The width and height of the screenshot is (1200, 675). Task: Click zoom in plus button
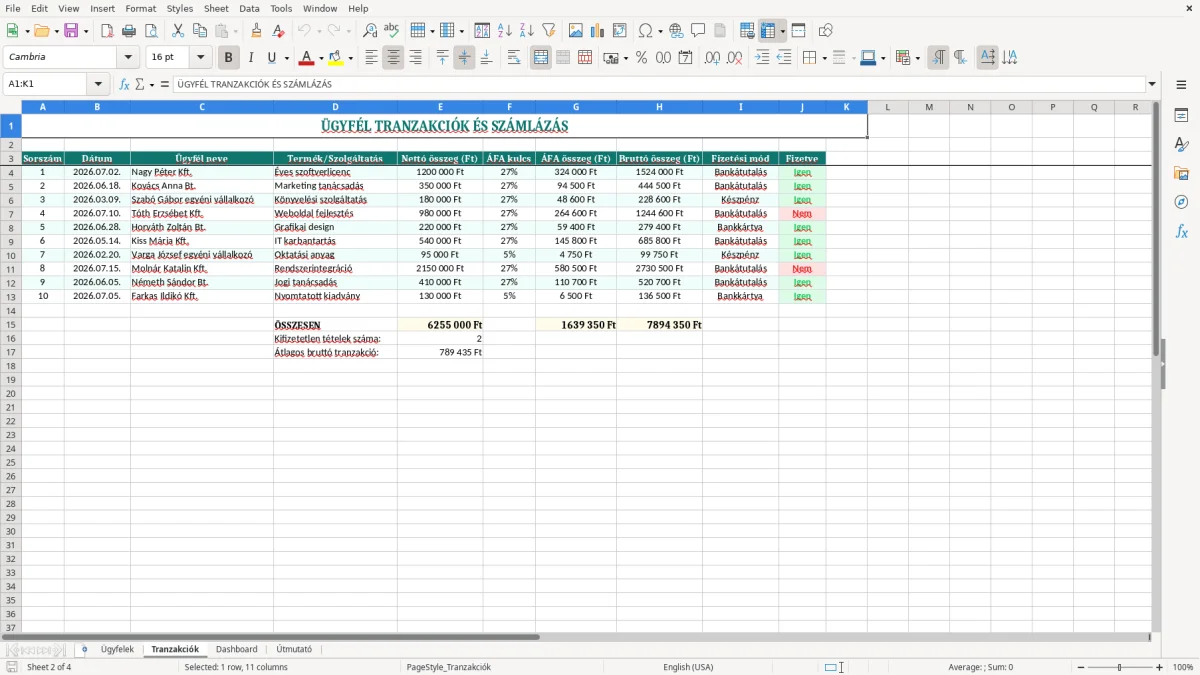(x=1160, y=667)
